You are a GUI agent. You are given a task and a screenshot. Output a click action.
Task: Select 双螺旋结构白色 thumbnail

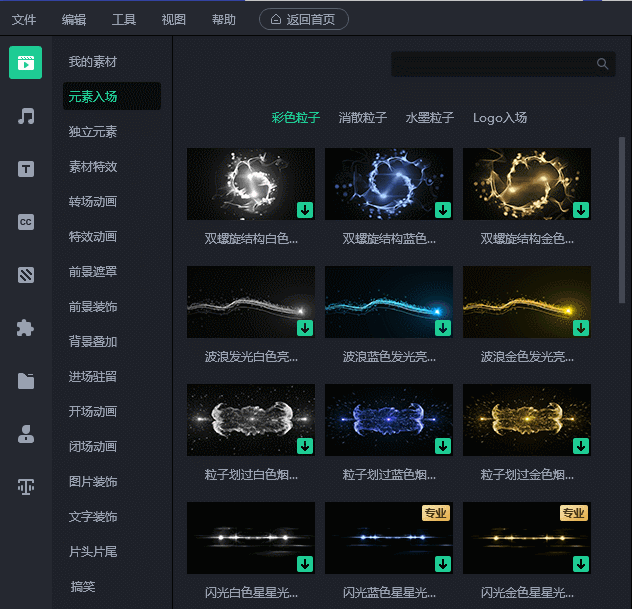251,184
